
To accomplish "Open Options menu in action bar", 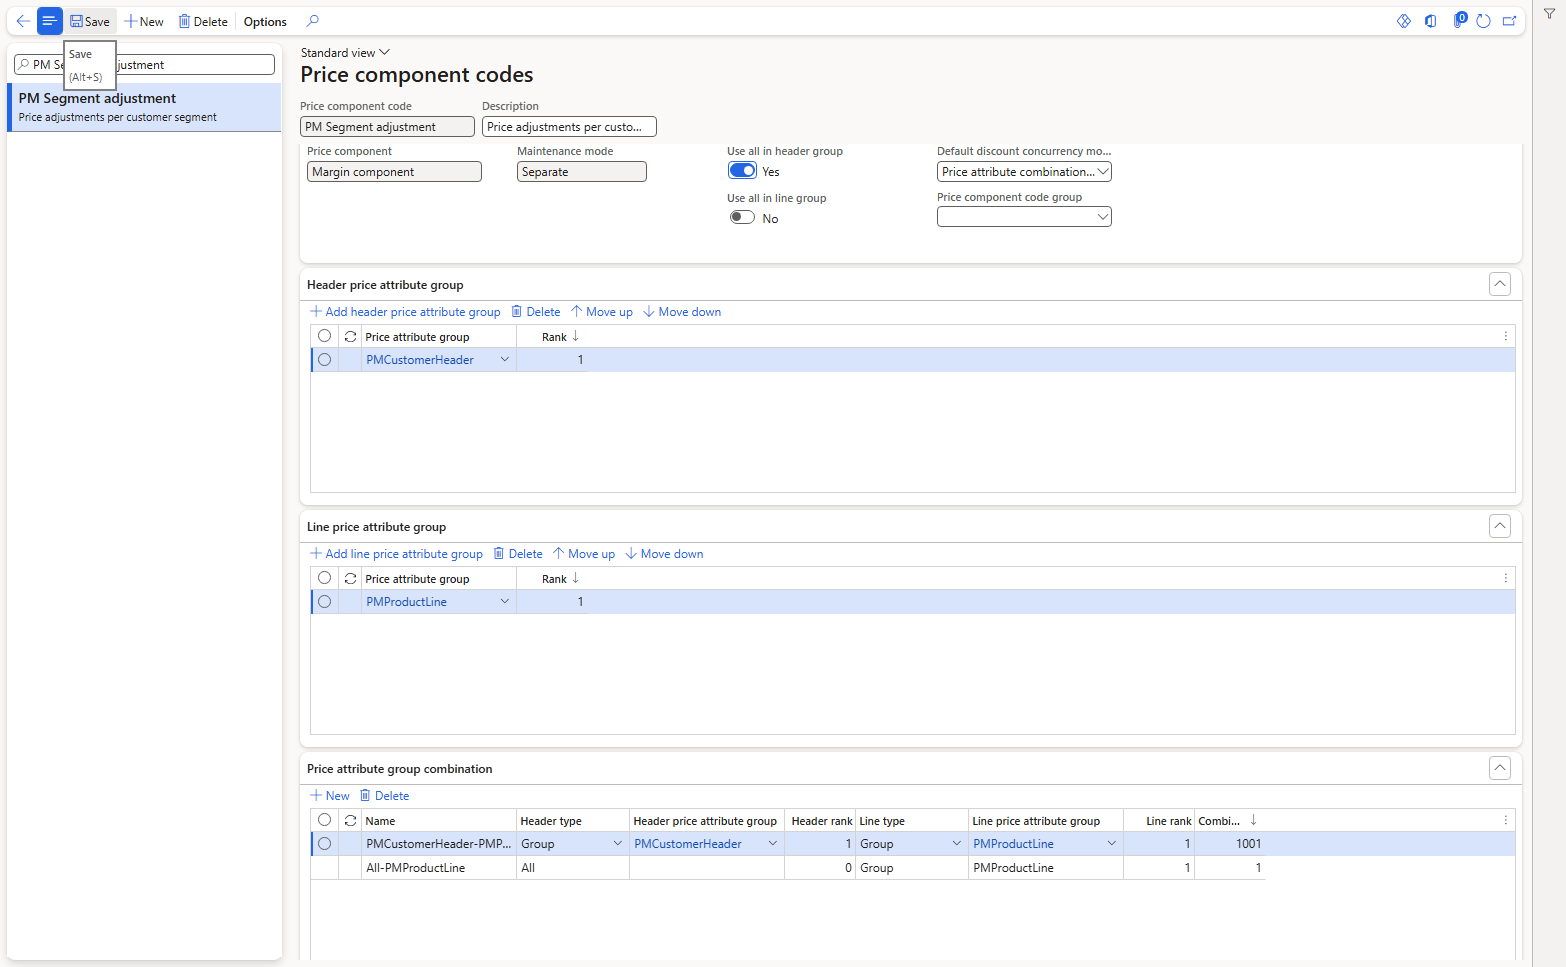I will coord(265,21).
